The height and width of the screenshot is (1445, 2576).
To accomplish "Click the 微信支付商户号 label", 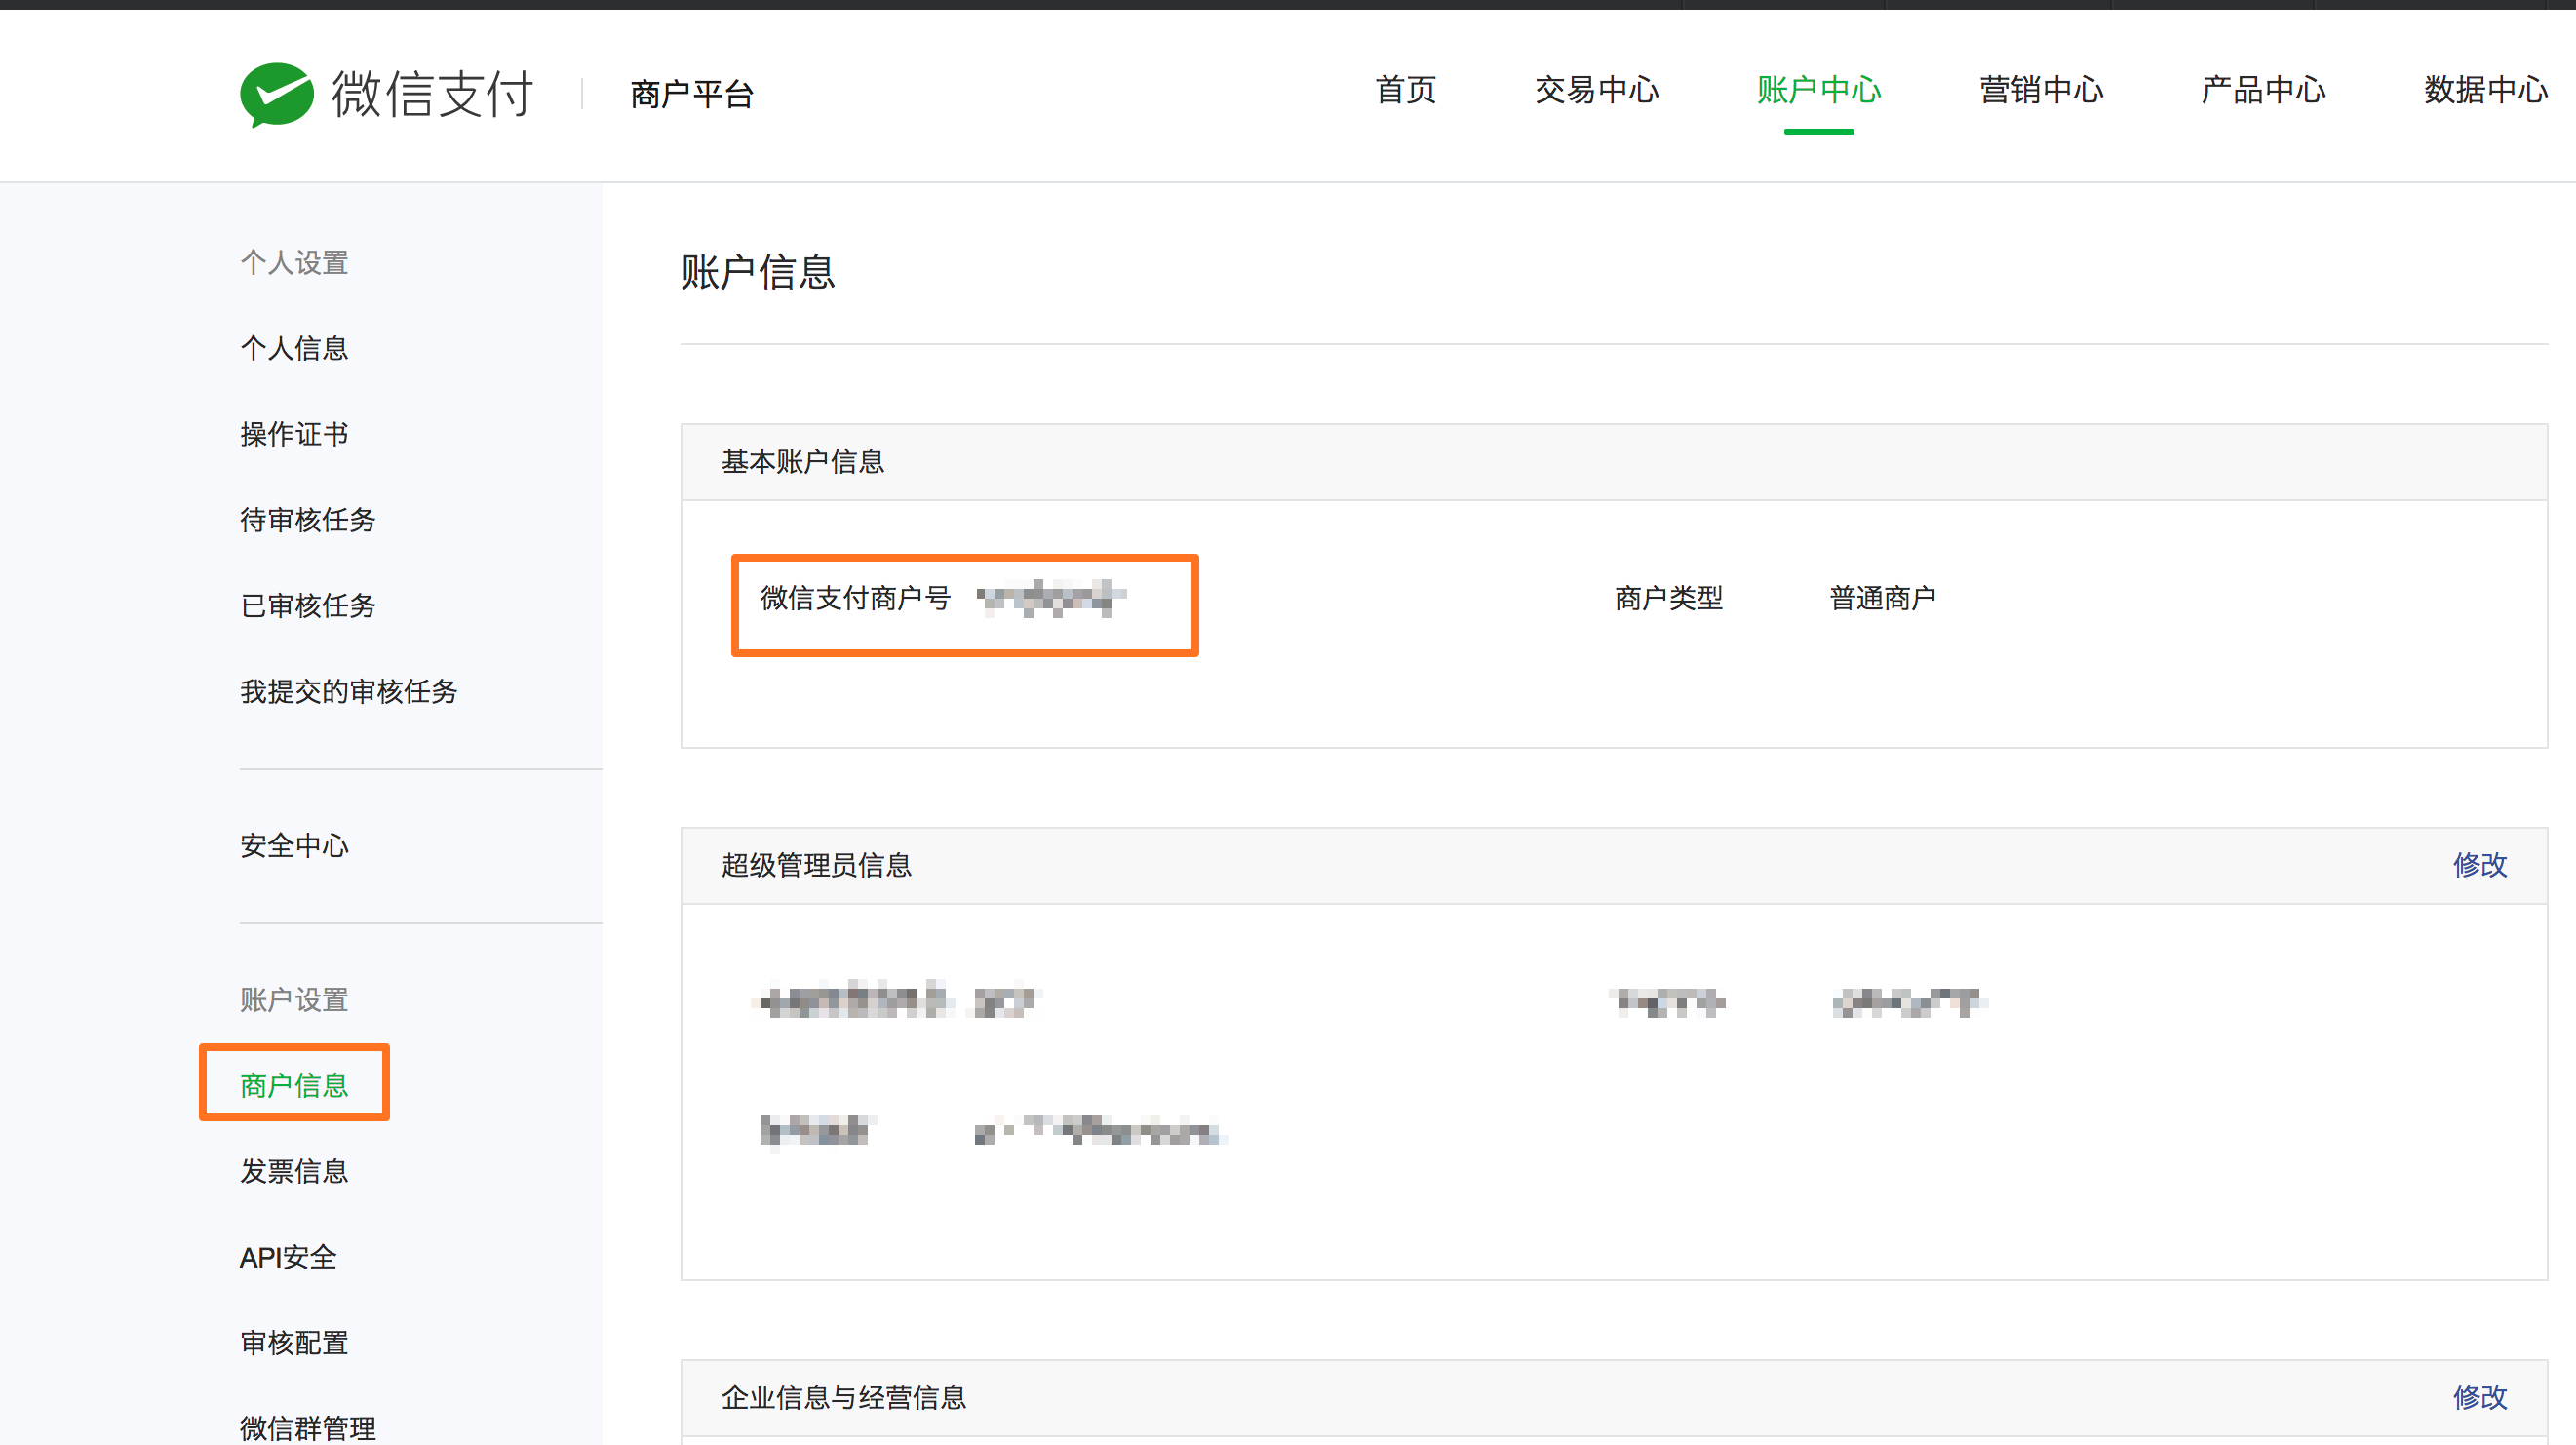I will click(856, 598).
